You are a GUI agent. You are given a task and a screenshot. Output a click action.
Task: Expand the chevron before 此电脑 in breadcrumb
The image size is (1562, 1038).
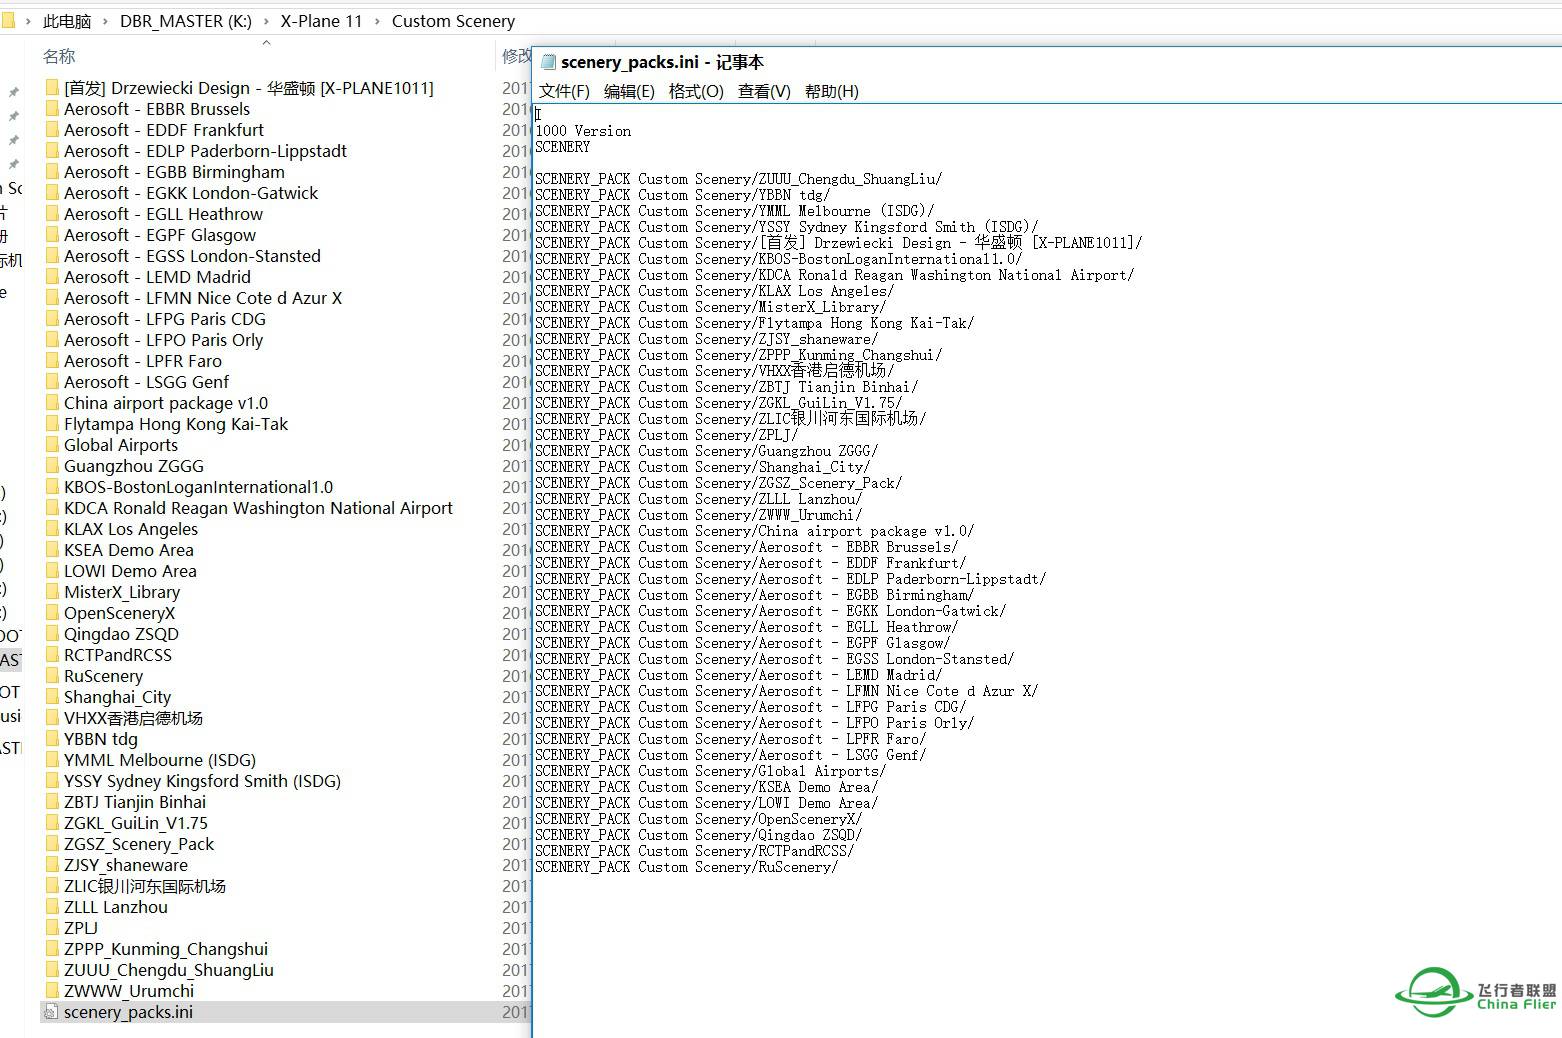(x=27, y=21)
